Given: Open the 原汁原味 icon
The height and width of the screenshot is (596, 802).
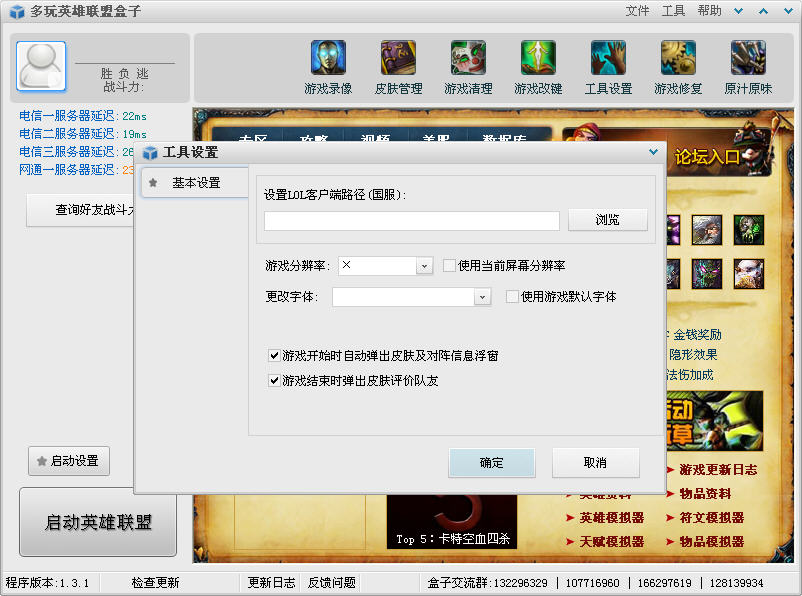Looking at the screenshot, I should 748,58.
